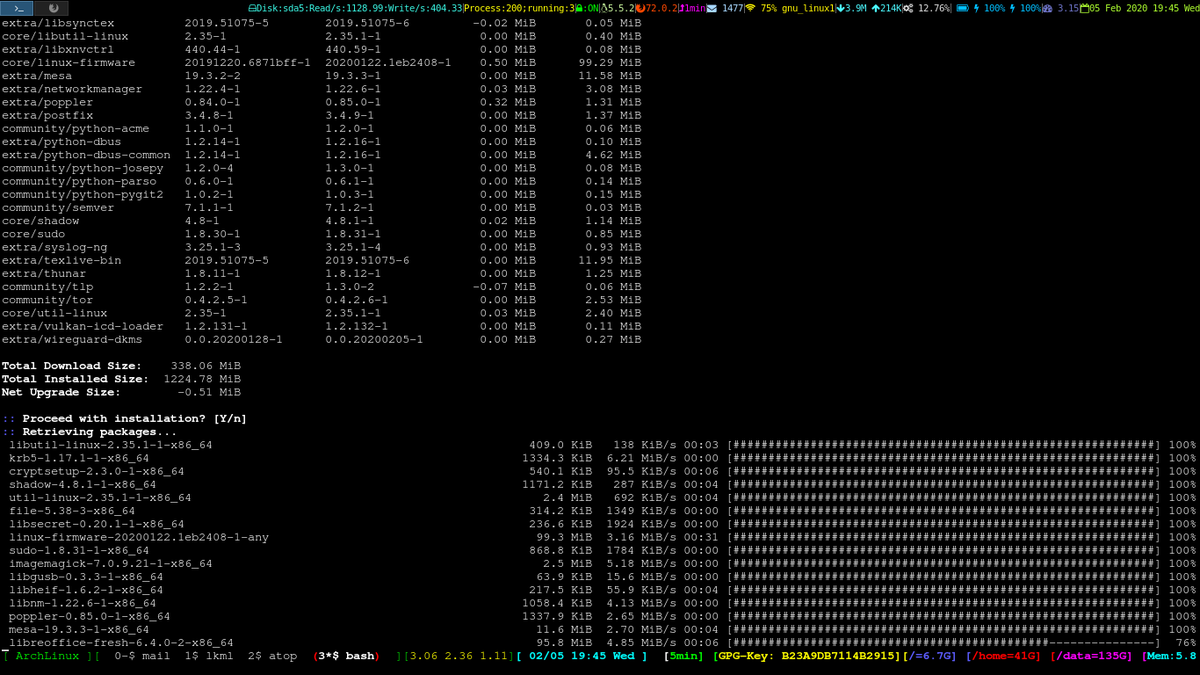Click the Net Upgrade Size -0.51 MiB line
Viewport: 1200px width, 675px height.
[x=121, y=392]
